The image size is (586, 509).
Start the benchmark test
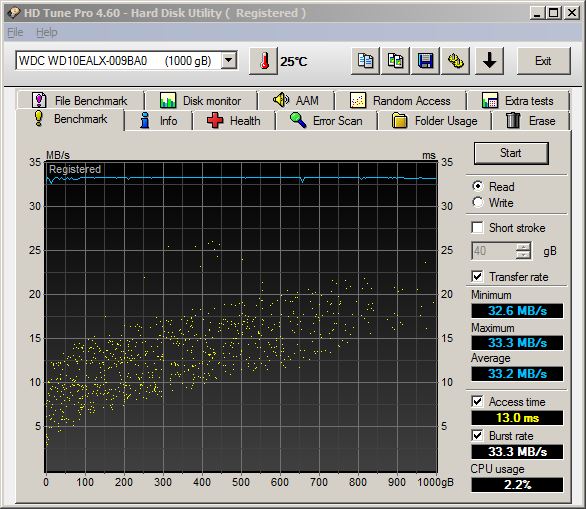[511, 153]
